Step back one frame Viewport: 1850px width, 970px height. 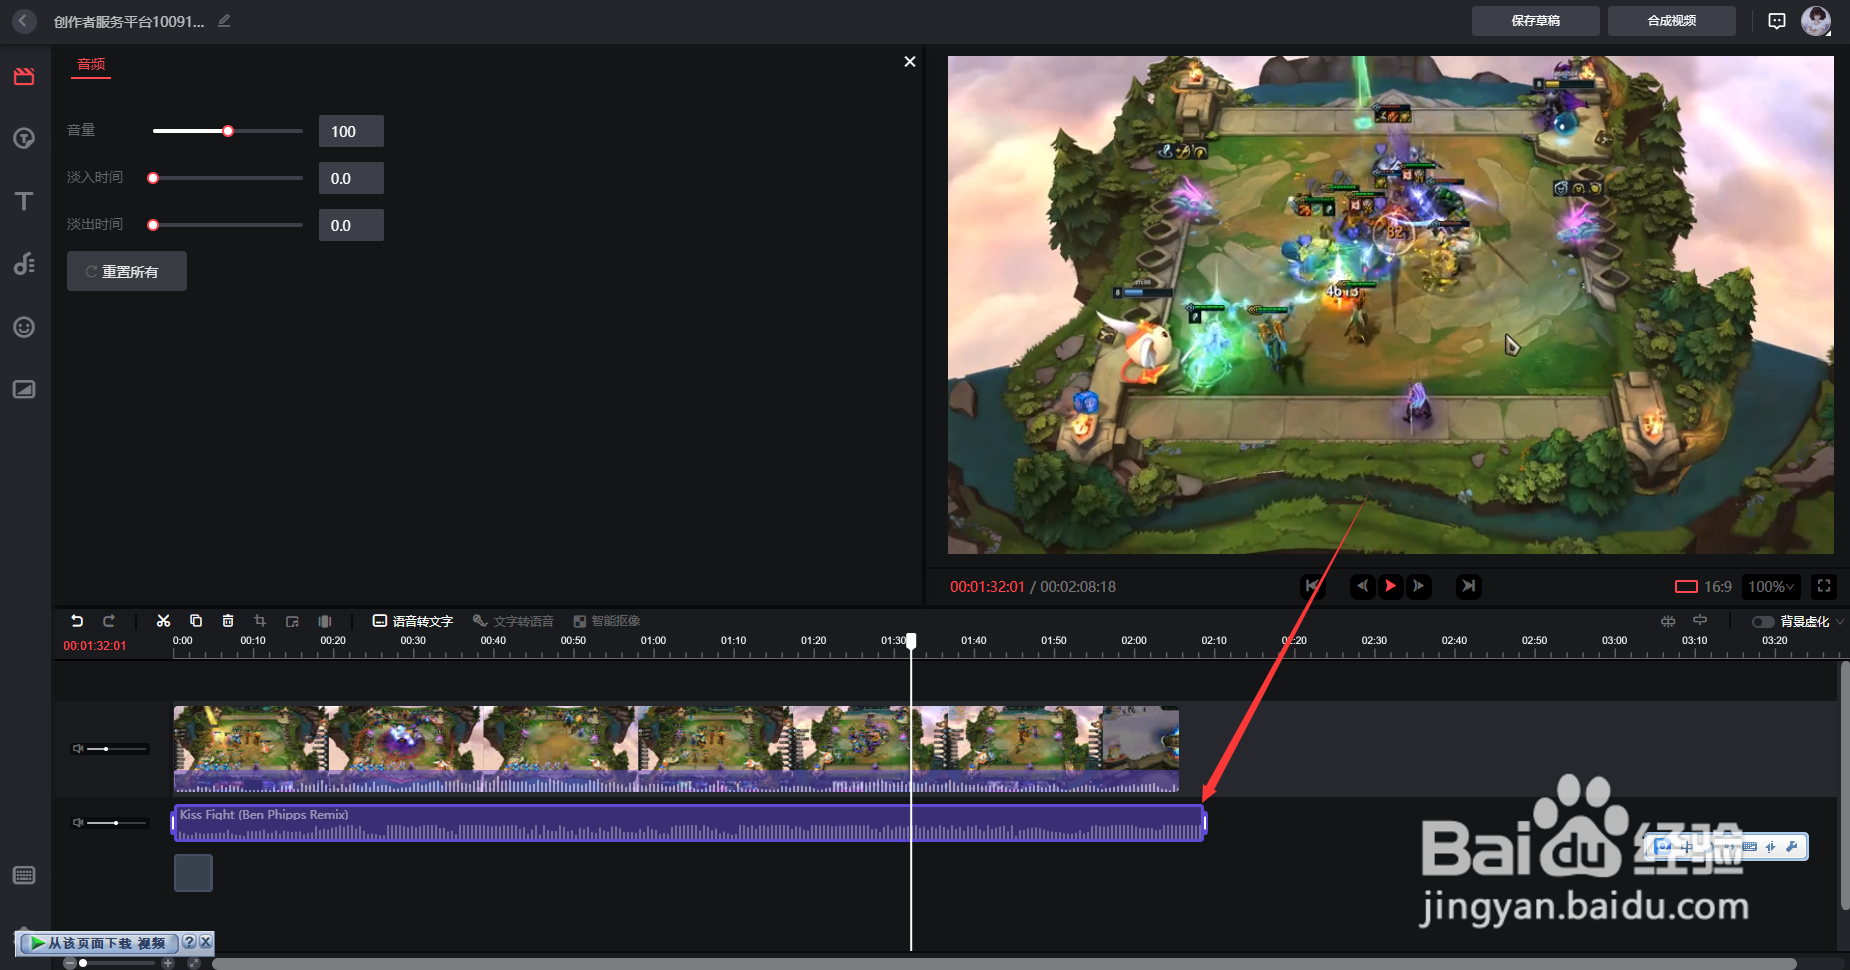[x=1362, y=586]
